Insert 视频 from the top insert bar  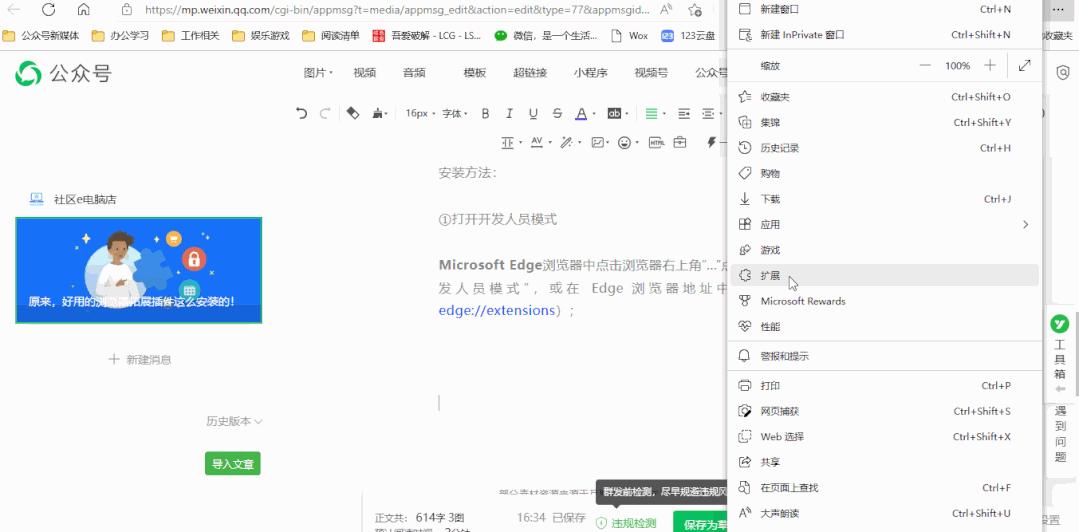click(365, 73)
